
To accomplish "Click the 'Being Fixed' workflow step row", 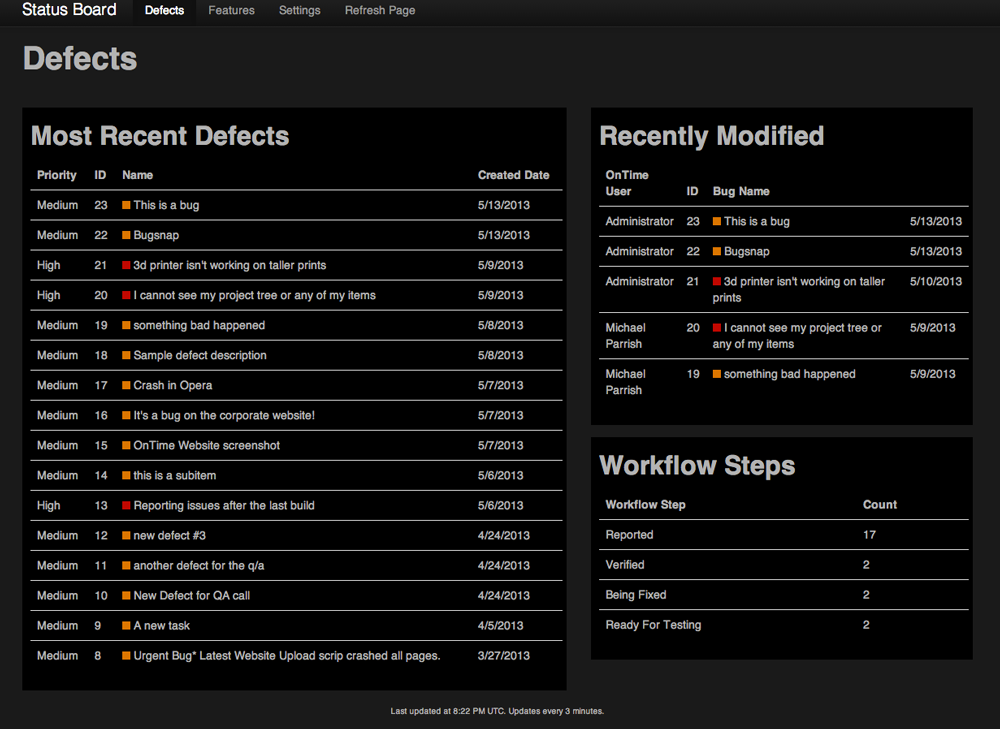I will (x=784, y=594).
